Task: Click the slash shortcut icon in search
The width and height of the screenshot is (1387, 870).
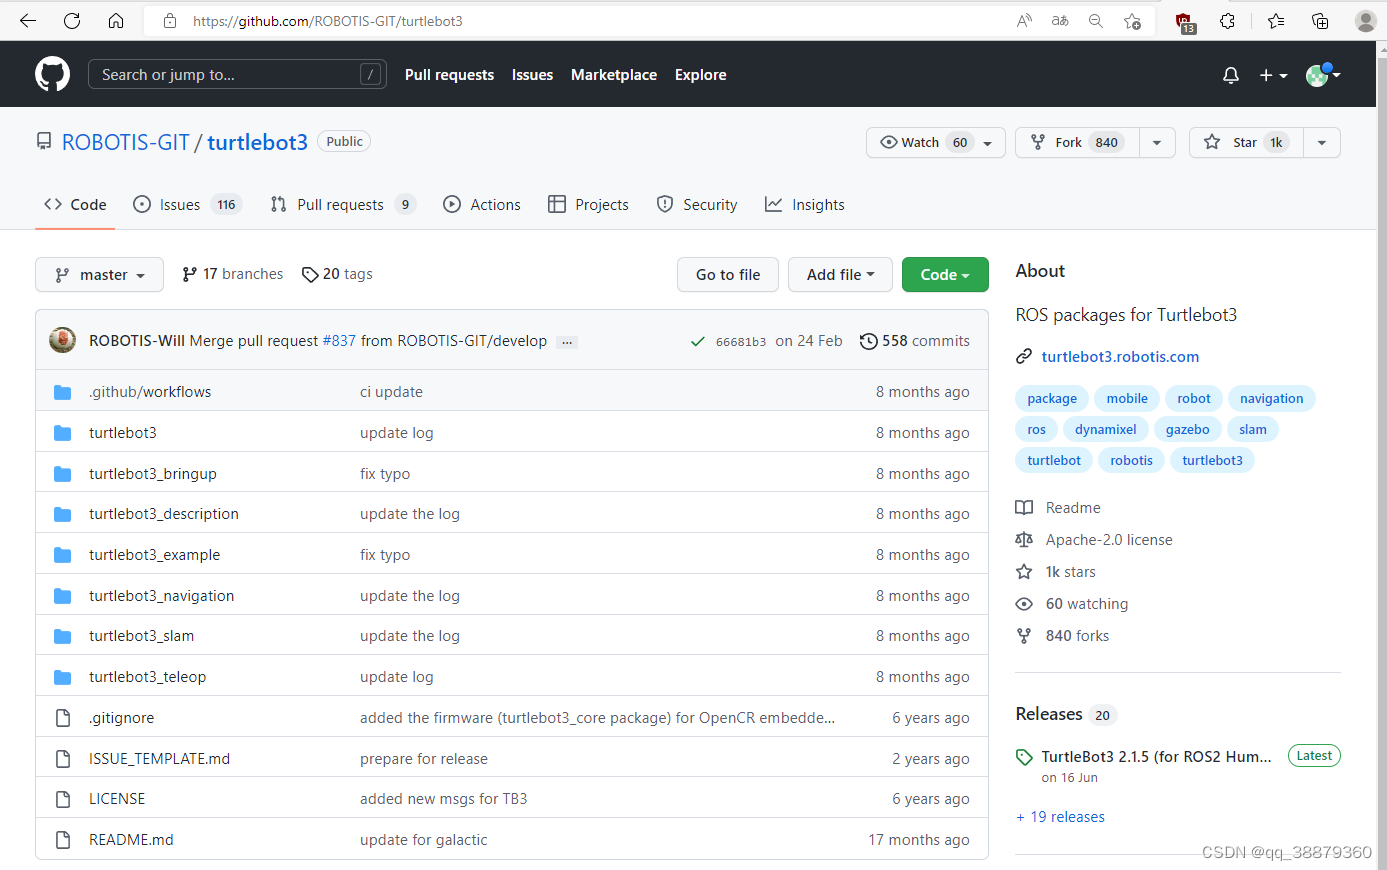Action: (370, 74)
